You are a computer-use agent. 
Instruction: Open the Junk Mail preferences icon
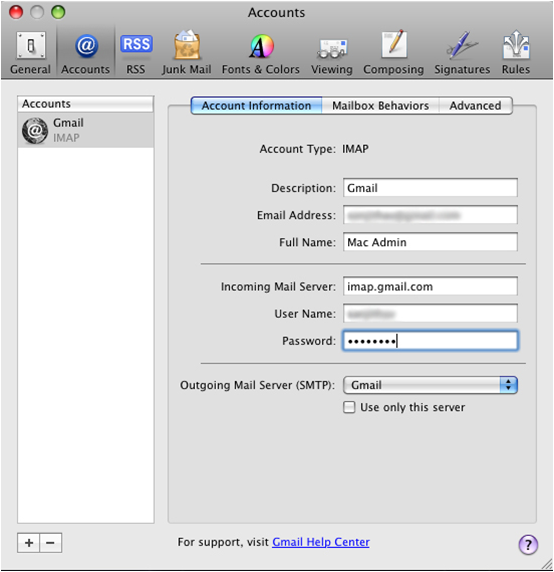click(x=186, y=53)
